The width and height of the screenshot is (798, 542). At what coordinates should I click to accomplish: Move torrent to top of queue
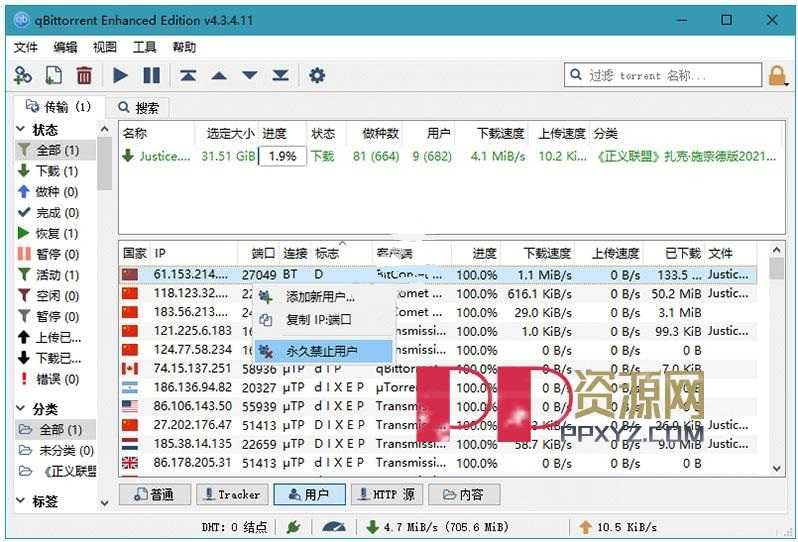(188, 75)
